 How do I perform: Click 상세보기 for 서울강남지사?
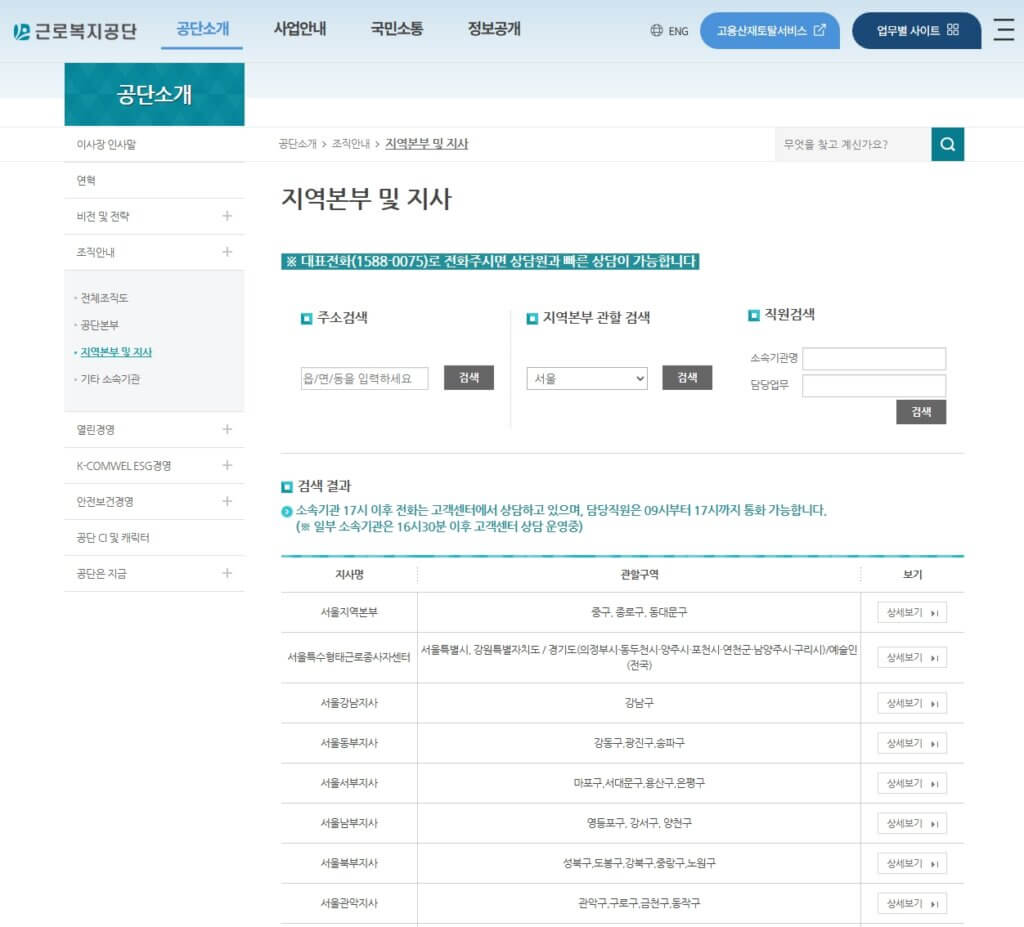(x=911, y=703)
